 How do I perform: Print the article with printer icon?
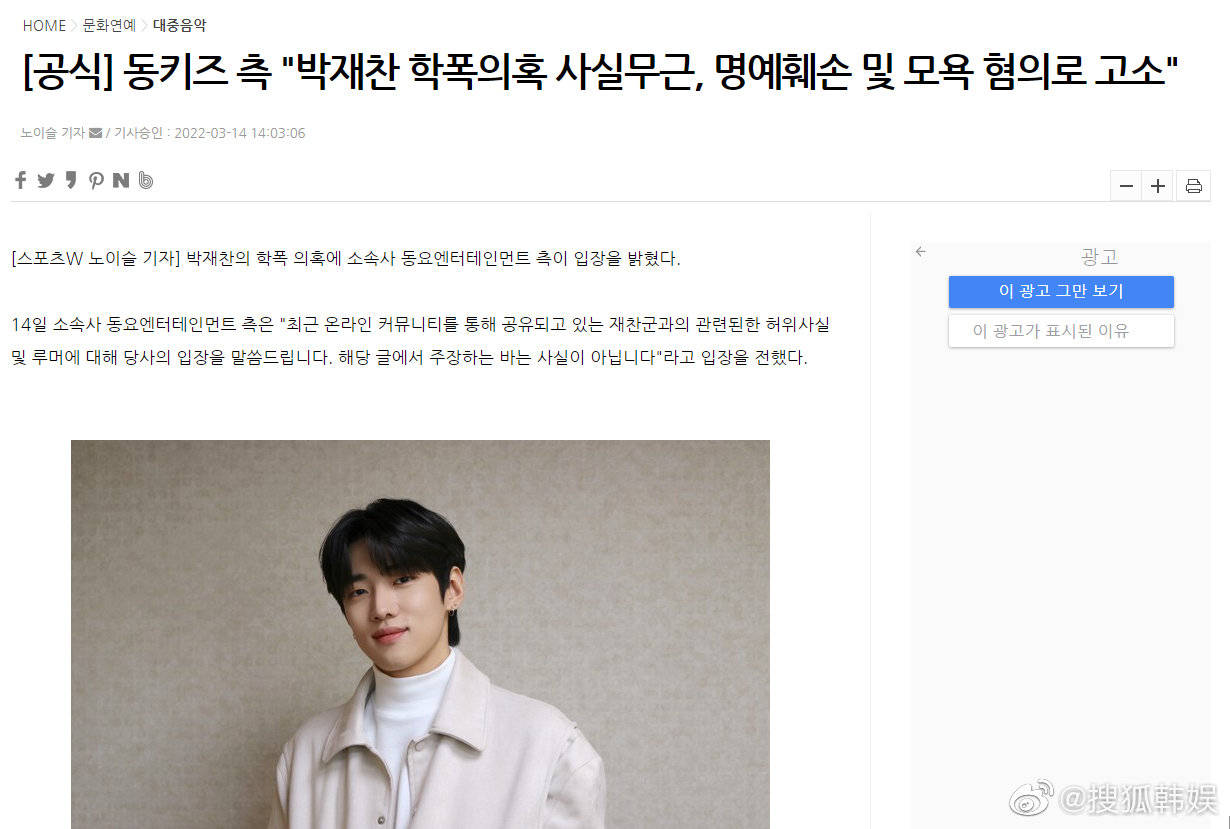[x=1193, y=186]
